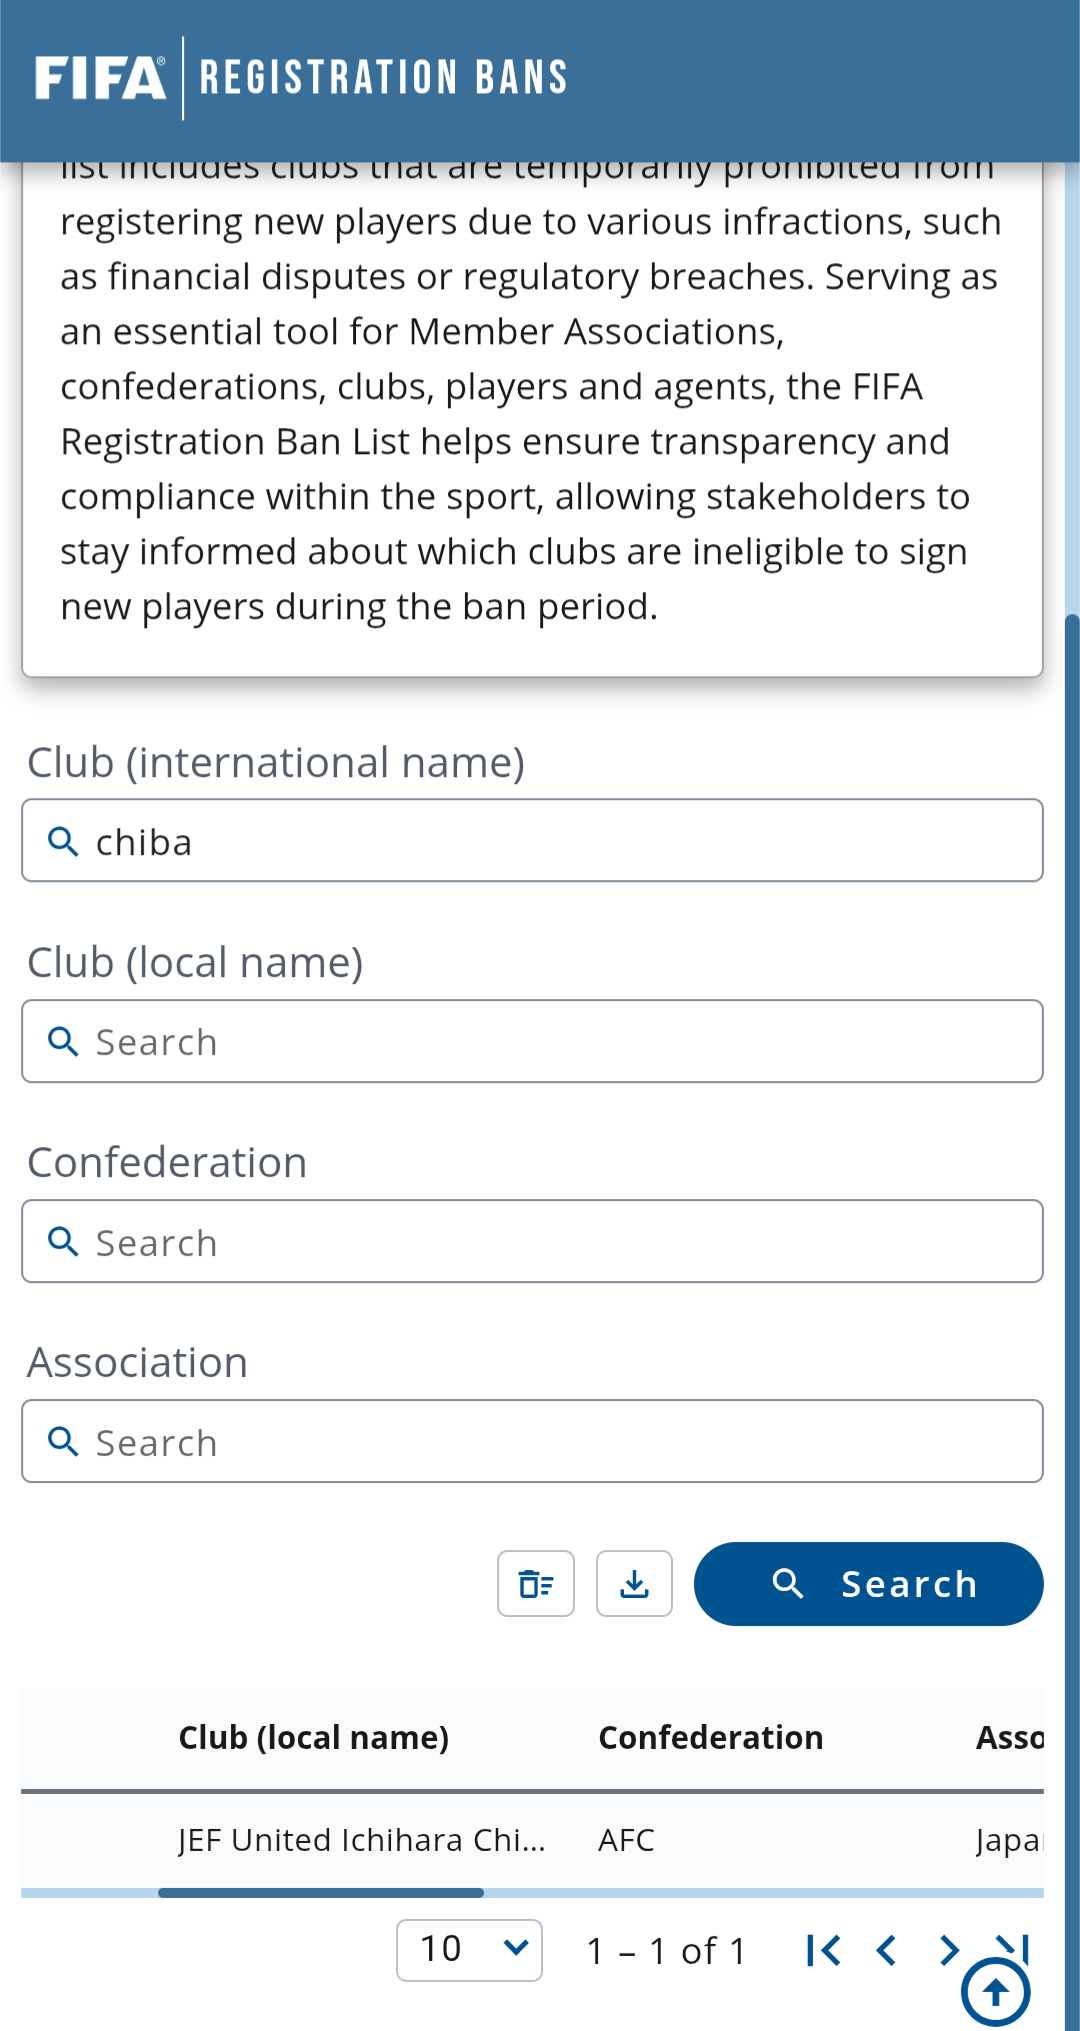The height and width of the screenshot is (2031, 1080).
Task: Focus the Association search field
Action: pos(532,1442)
